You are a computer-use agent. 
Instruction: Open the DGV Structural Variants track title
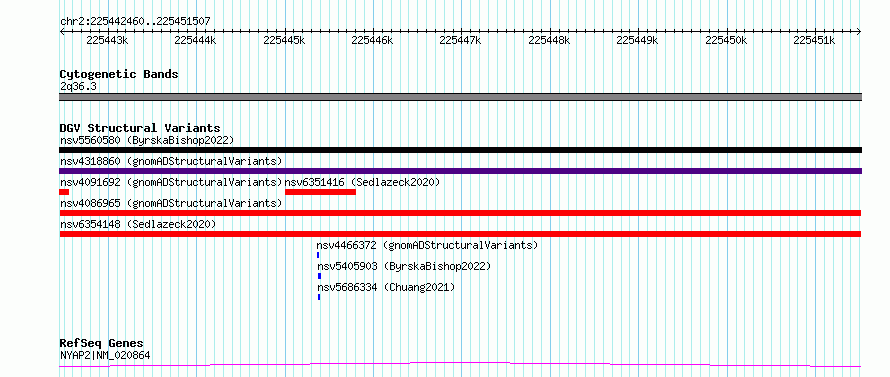click(140, 128)
